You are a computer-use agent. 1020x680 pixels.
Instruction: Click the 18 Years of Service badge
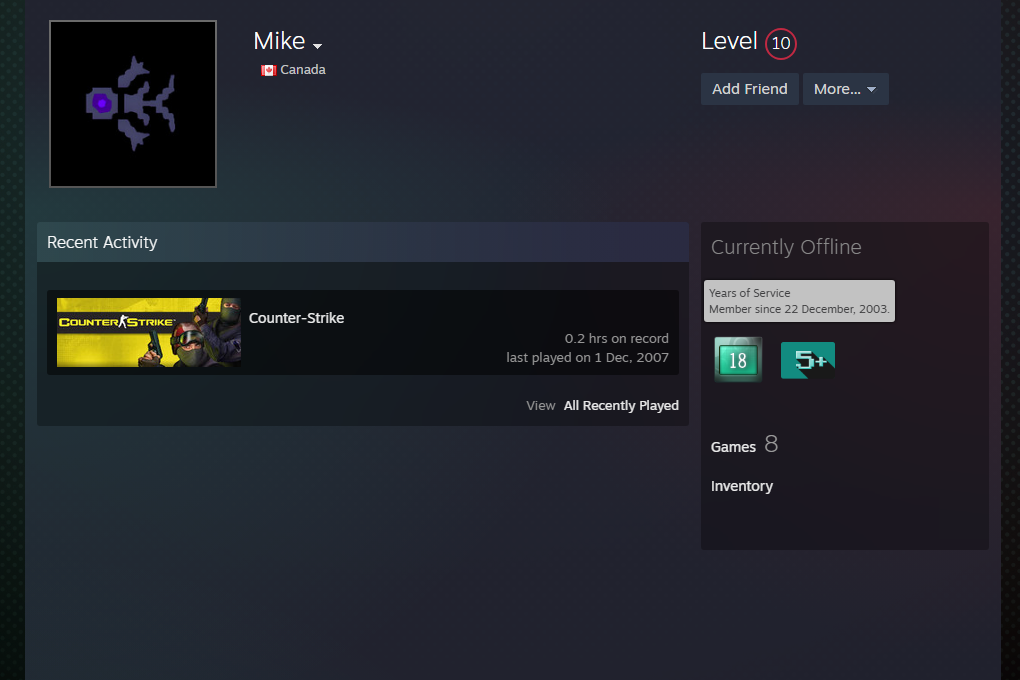[x=738, y=360]
